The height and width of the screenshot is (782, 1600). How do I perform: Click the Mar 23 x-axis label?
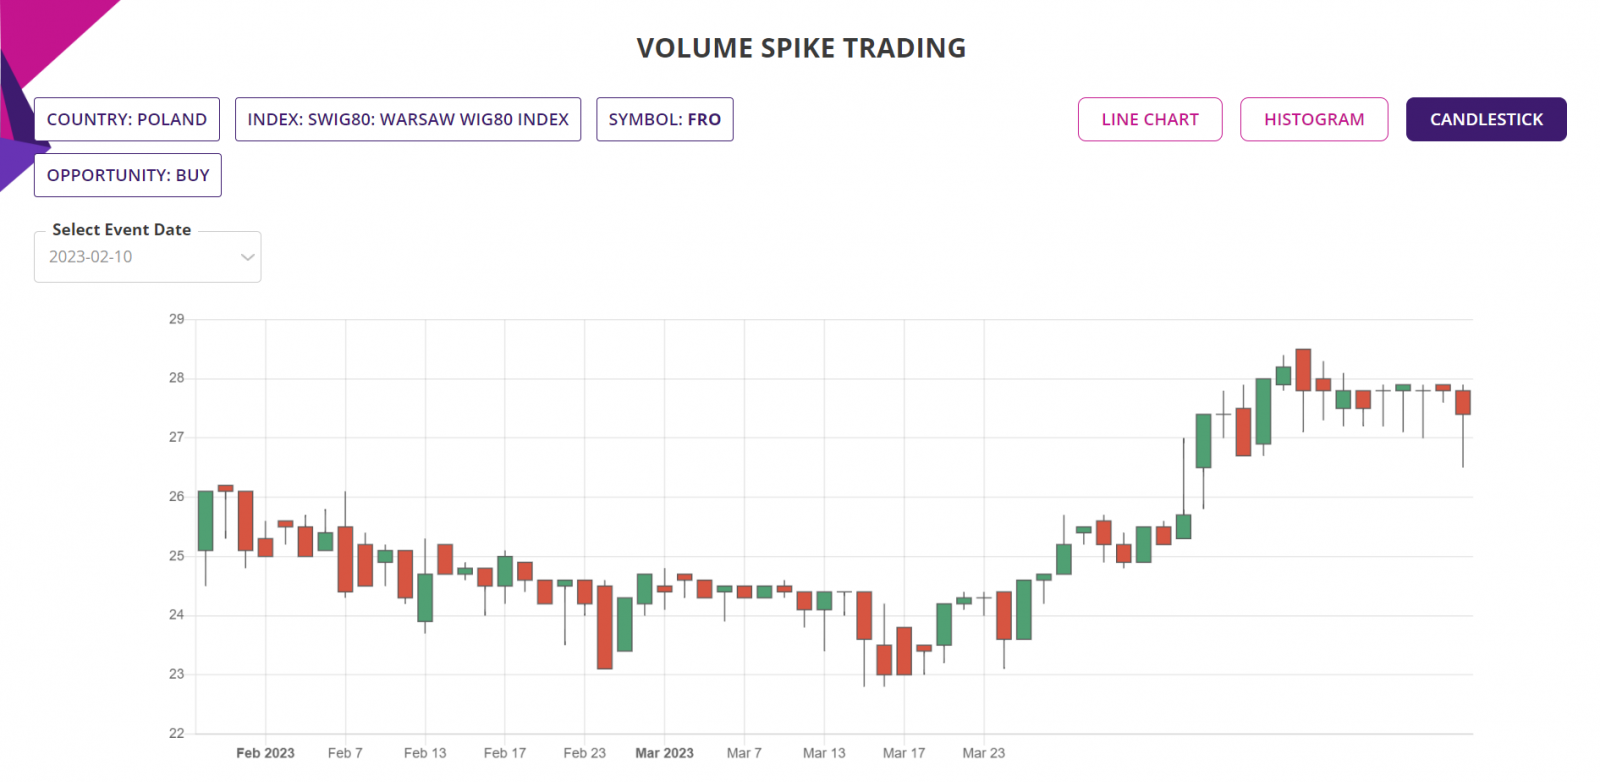coord(984,753)
